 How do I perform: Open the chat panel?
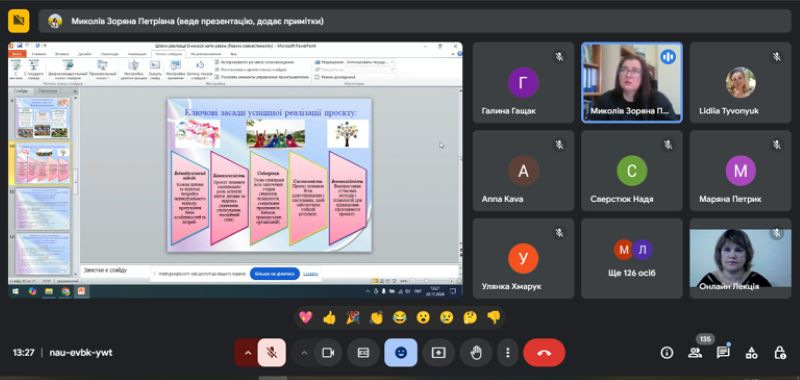click(x=723, y=352)
